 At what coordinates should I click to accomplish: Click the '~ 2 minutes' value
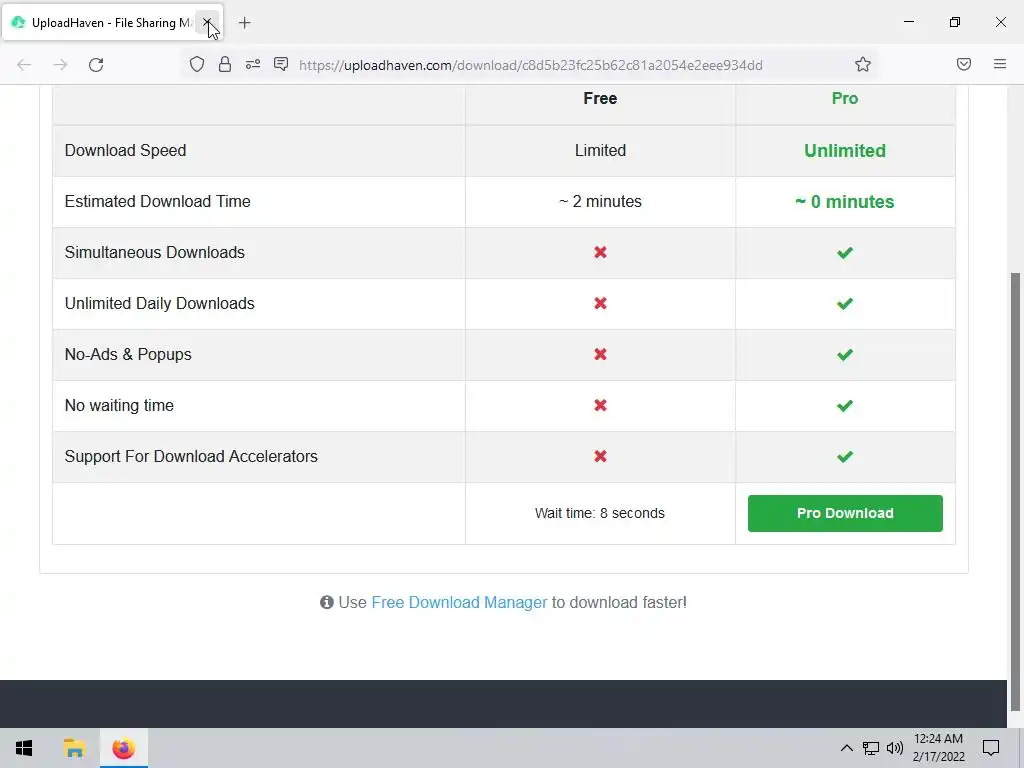600,201
